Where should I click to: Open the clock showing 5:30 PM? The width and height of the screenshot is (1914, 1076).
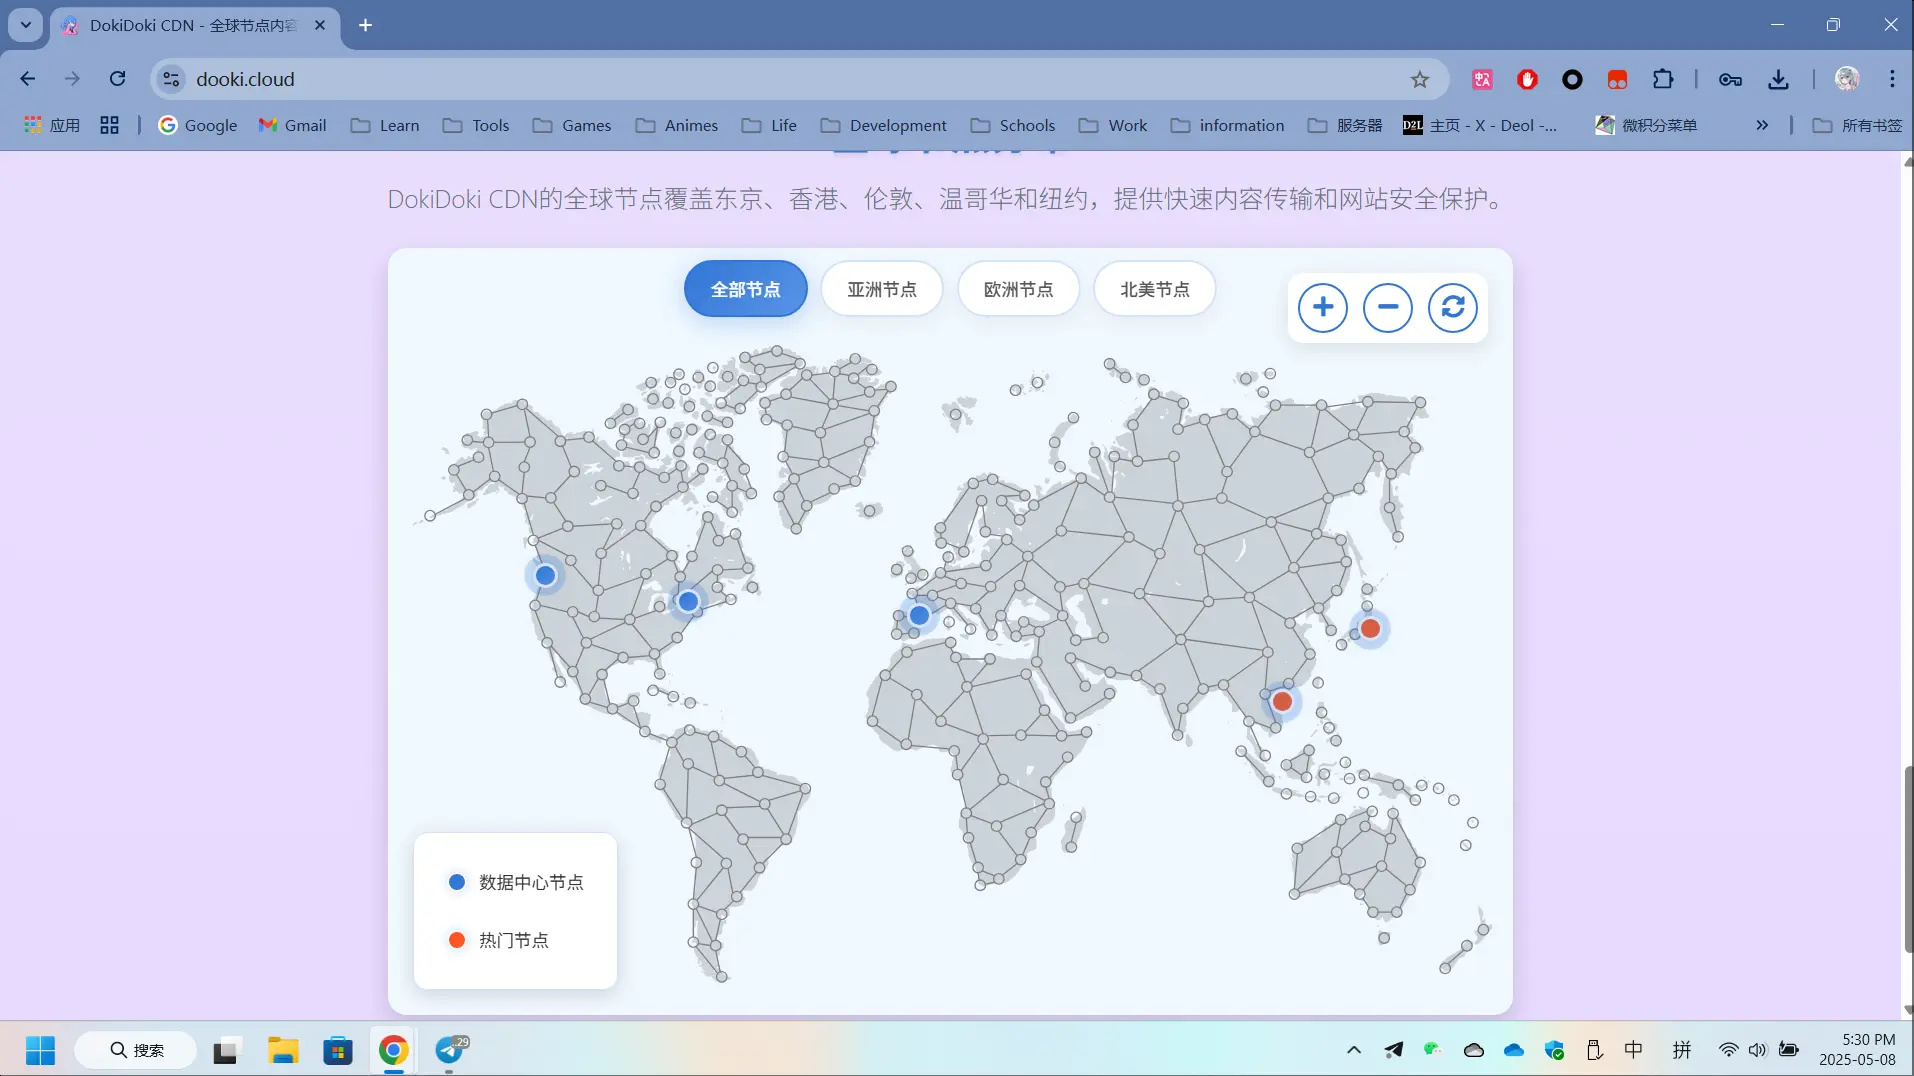(x=1857, y=1050)
